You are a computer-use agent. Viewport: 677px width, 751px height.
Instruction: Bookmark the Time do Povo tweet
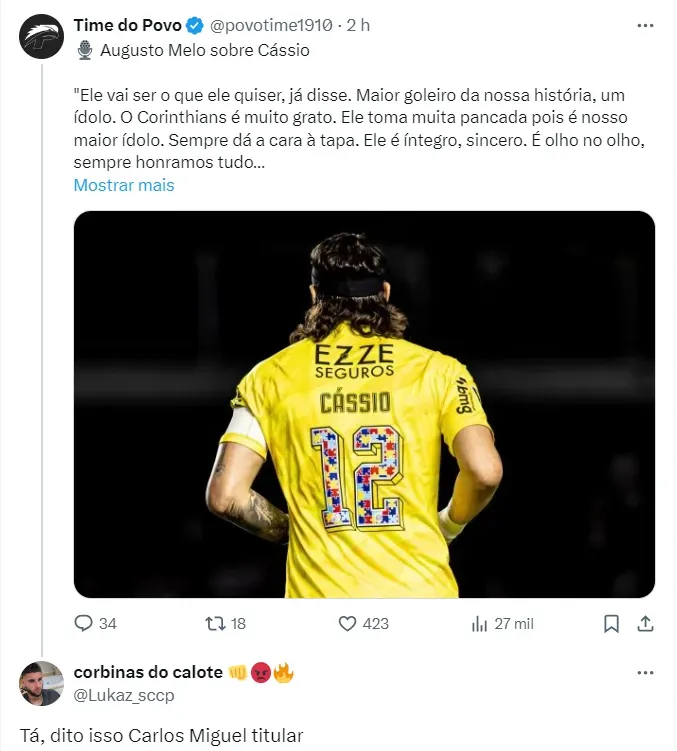click(611, 623)
